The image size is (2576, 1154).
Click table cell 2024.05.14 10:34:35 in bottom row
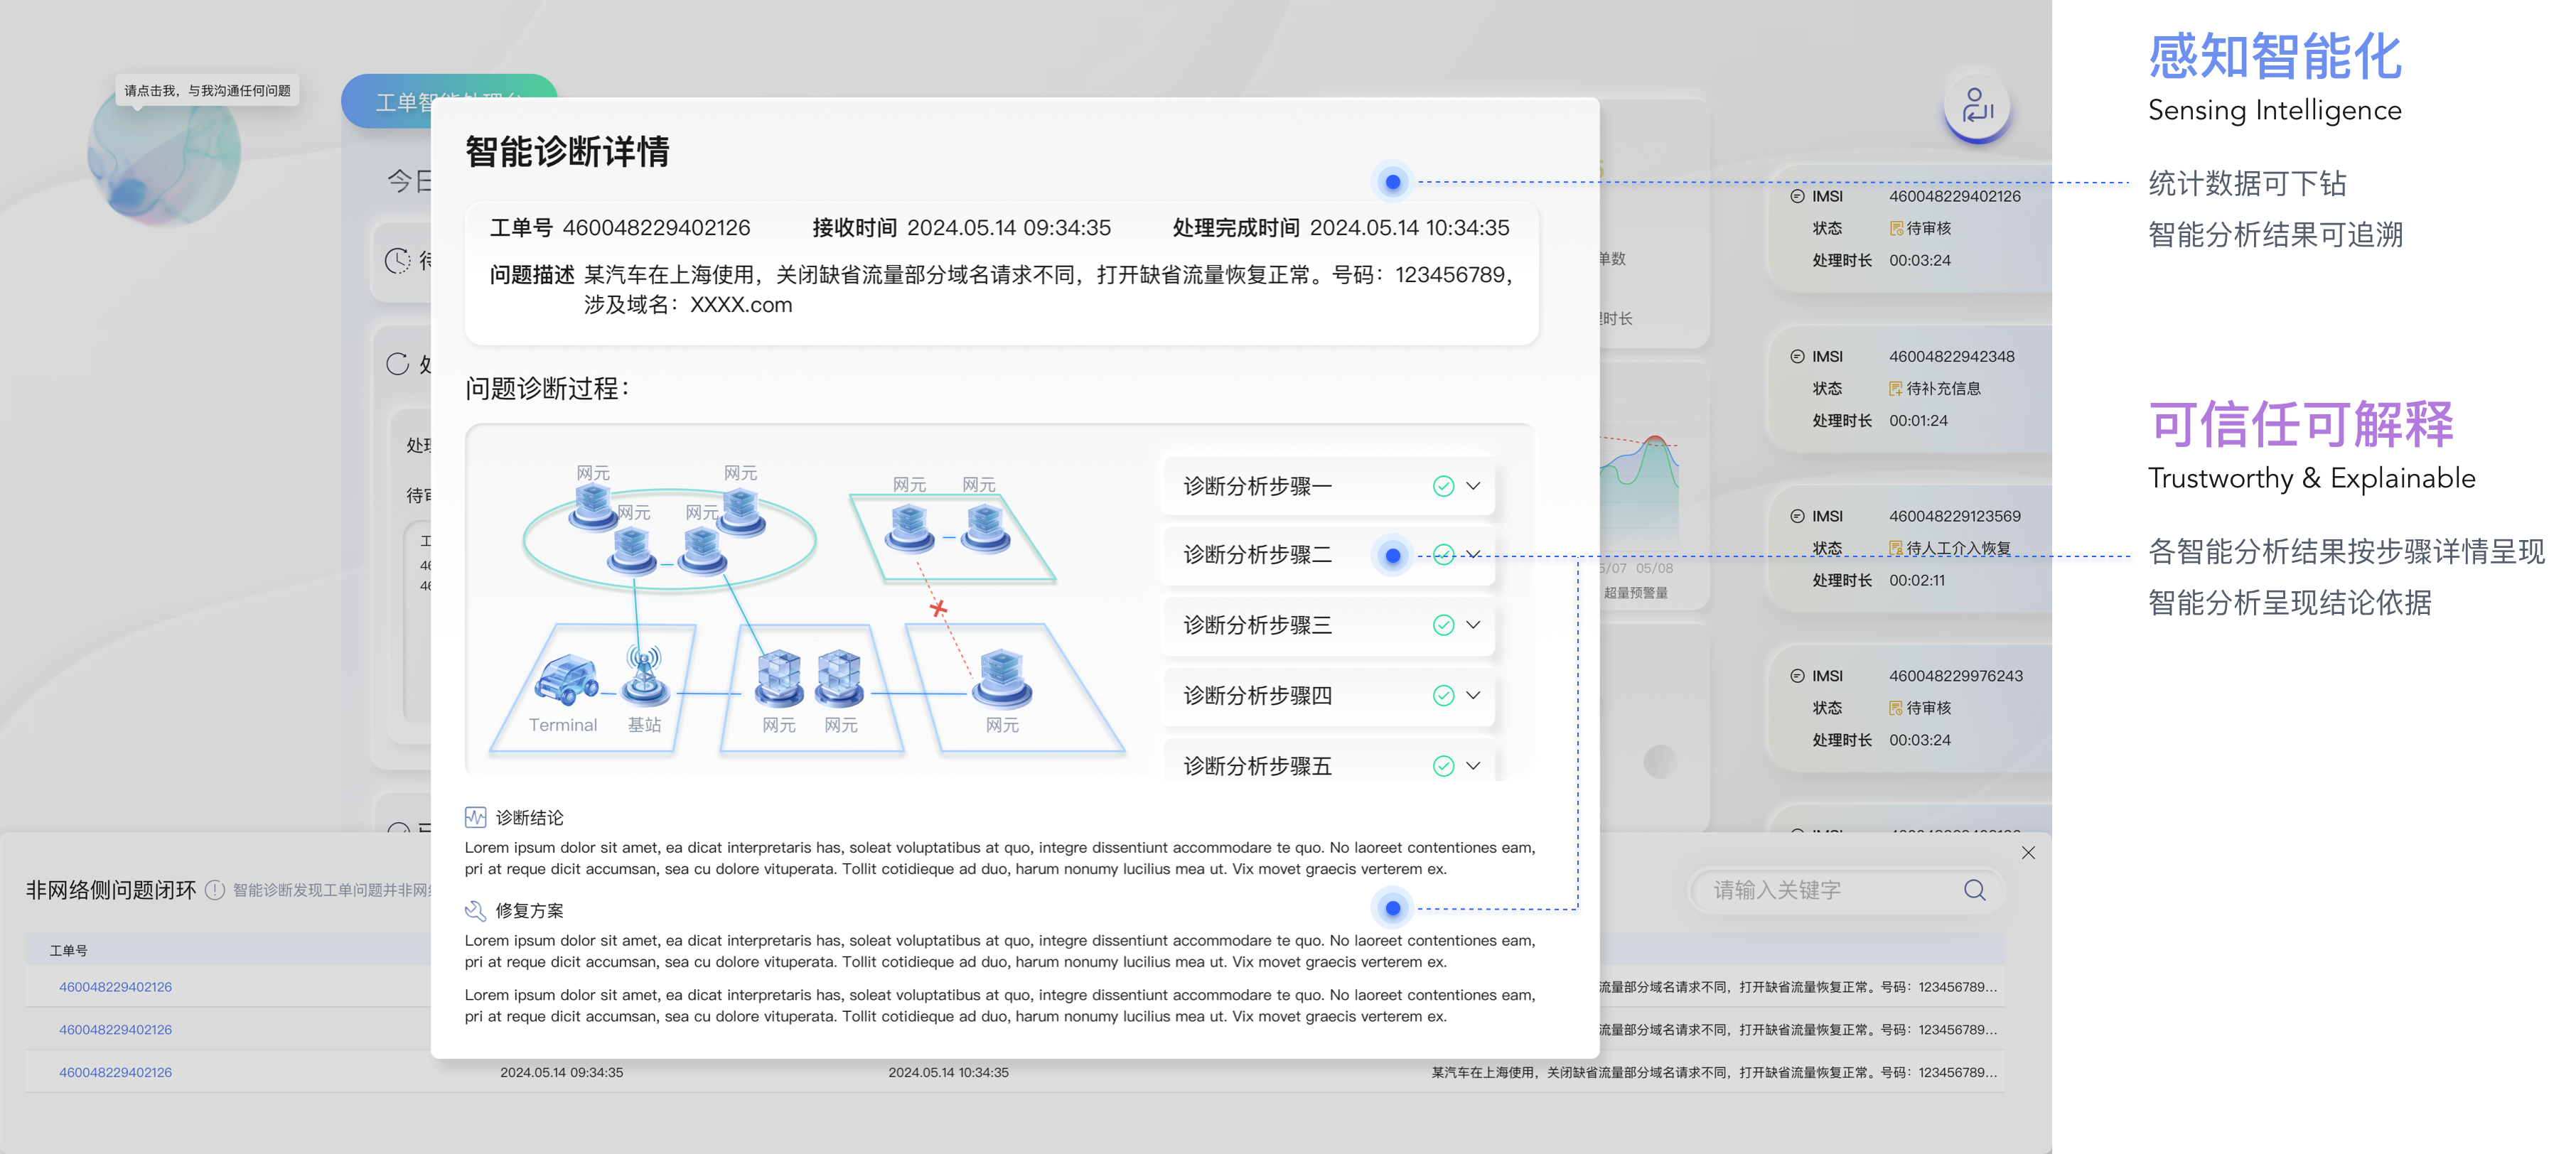click(948, 1072)
